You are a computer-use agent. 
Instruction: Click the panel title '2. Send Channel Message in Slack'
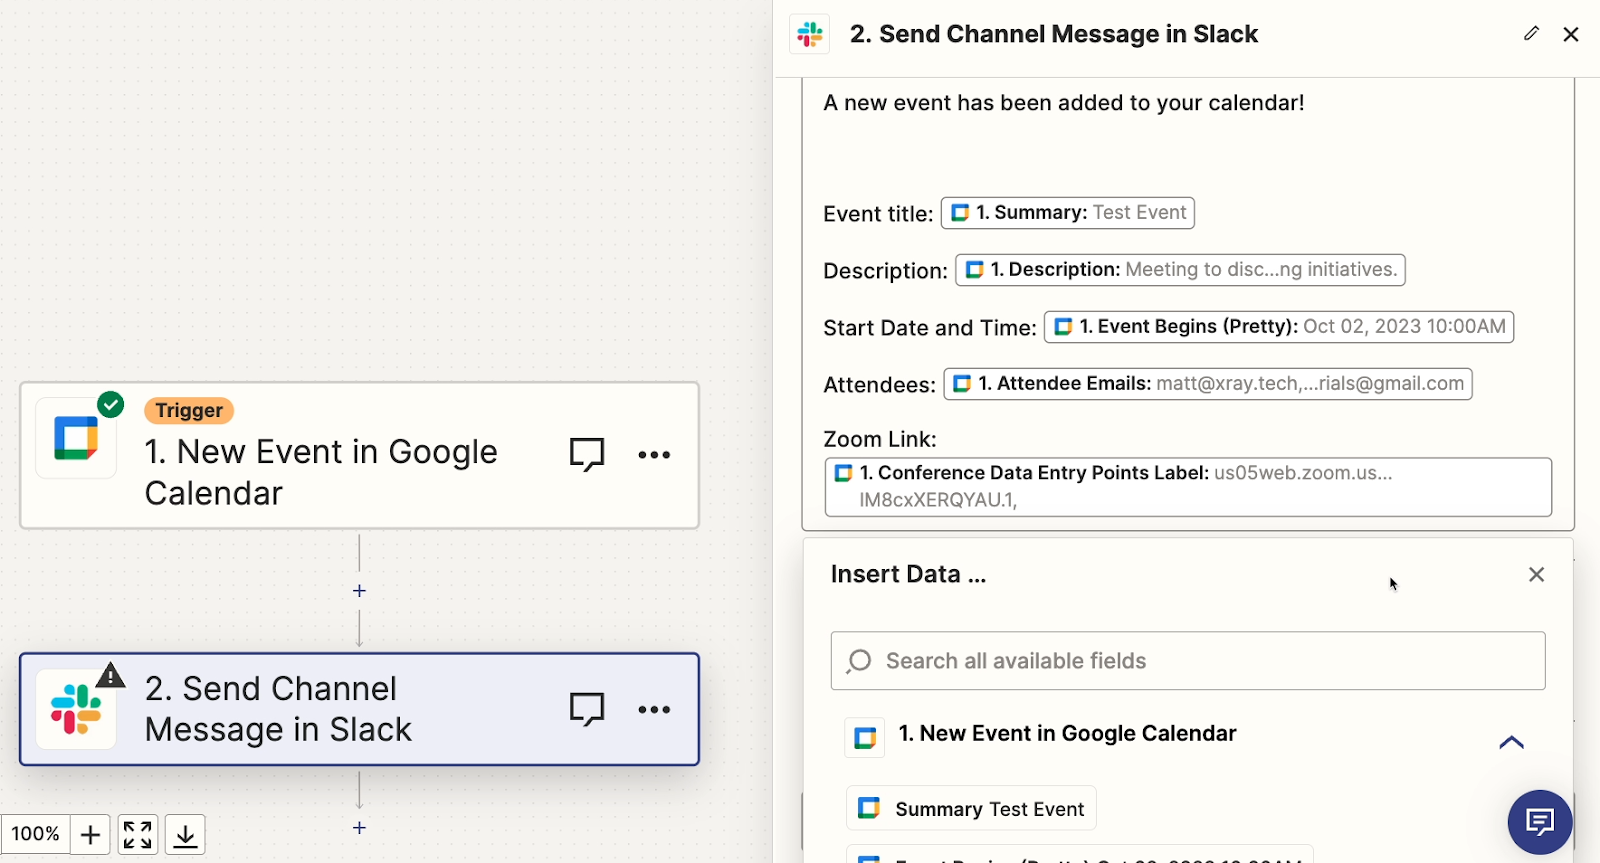1054,34
